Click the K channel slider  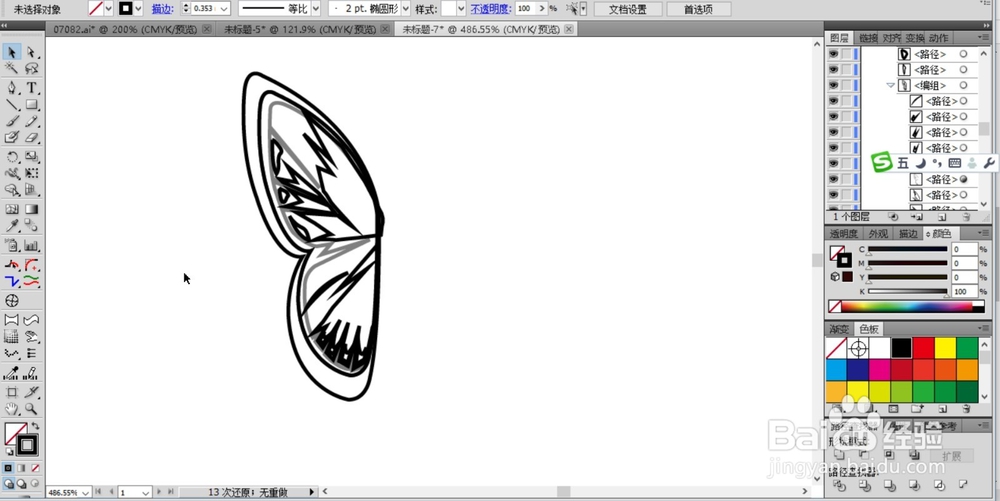907,291
